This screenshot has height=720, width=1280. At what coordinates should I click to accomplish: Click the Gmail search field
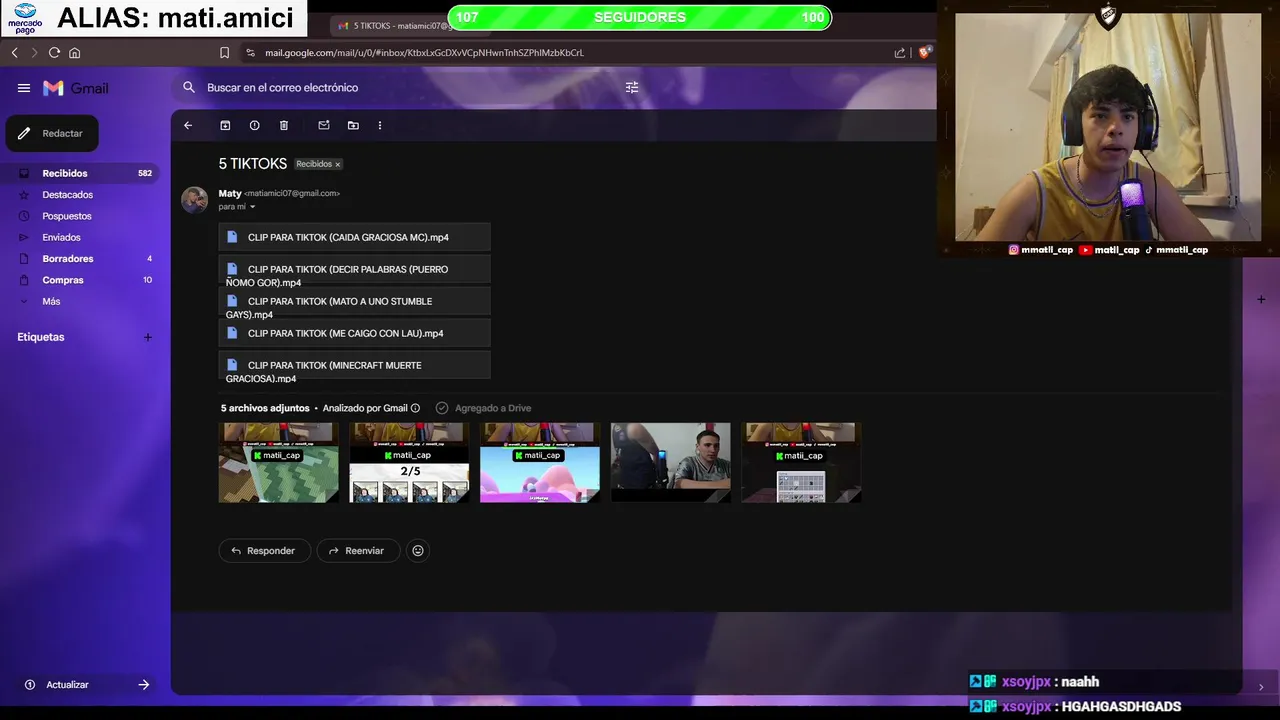[410, 88]
